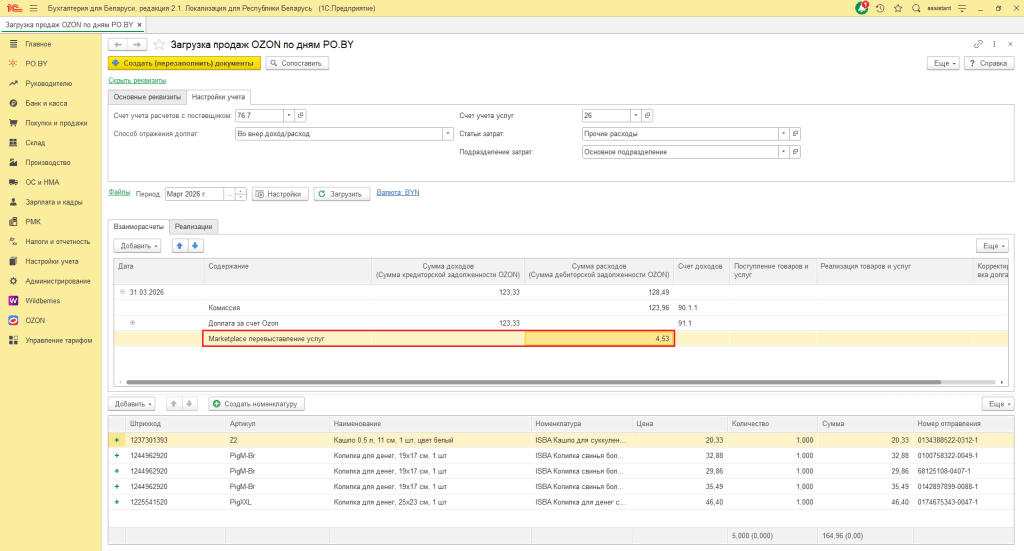Expand Счет учета расчетов с поставщиком dropdown
Viewport: 1024px width, 551px height.
pyautogui.click(x=289, y=116)
